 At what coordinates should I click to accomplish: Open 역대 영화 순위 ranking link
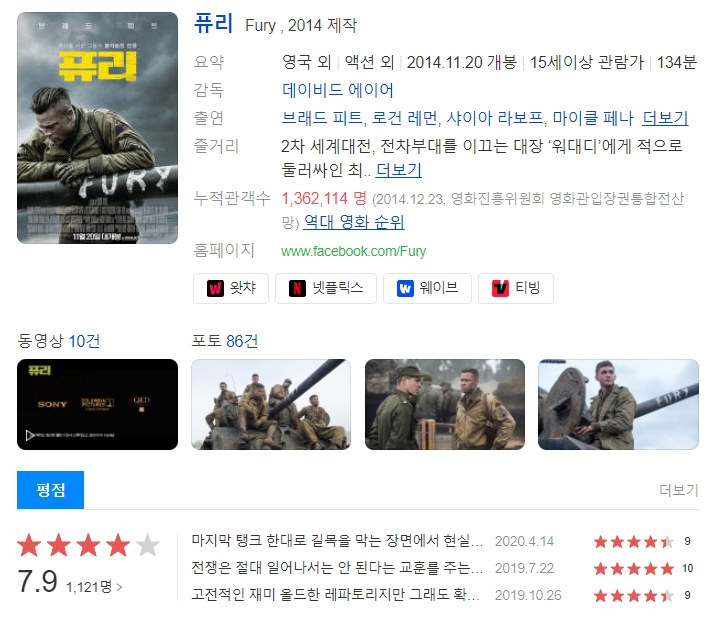pyautogui.click(x=354, y=222)
